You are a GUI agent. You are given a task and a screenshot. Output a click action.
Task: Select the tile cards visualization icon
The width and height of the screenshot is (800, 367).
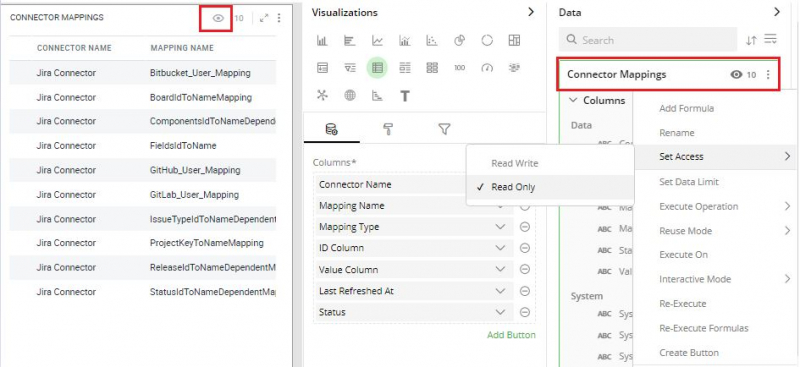[432, 68]
